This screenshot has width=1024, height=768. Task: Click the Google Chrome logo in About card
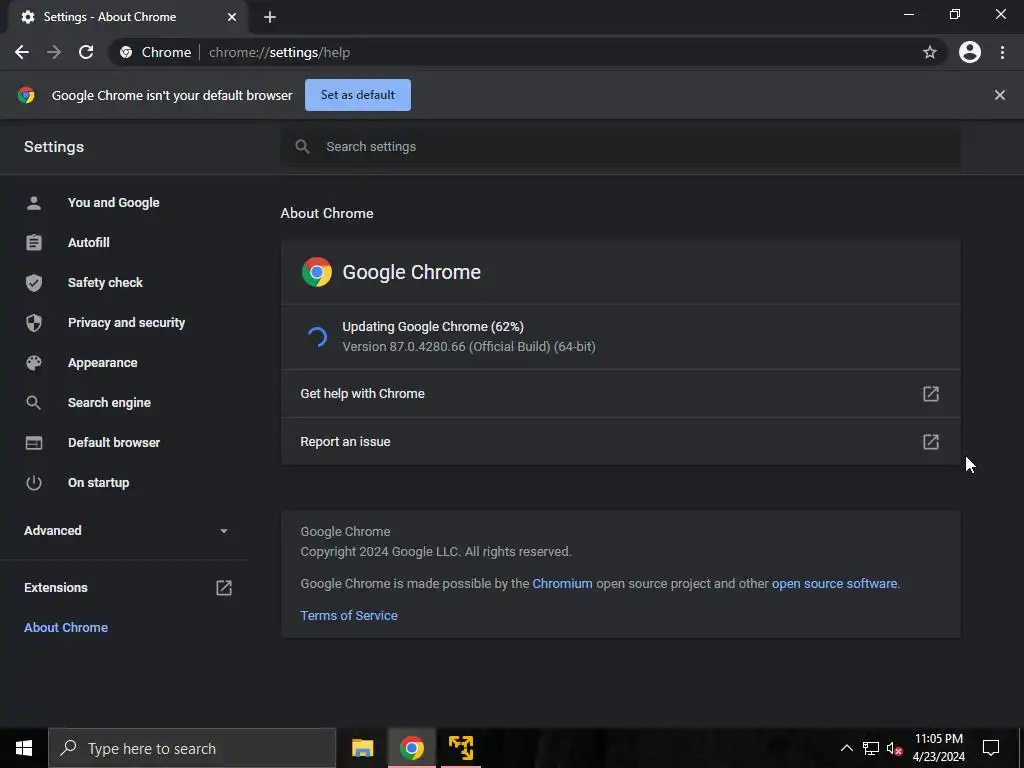317,272
